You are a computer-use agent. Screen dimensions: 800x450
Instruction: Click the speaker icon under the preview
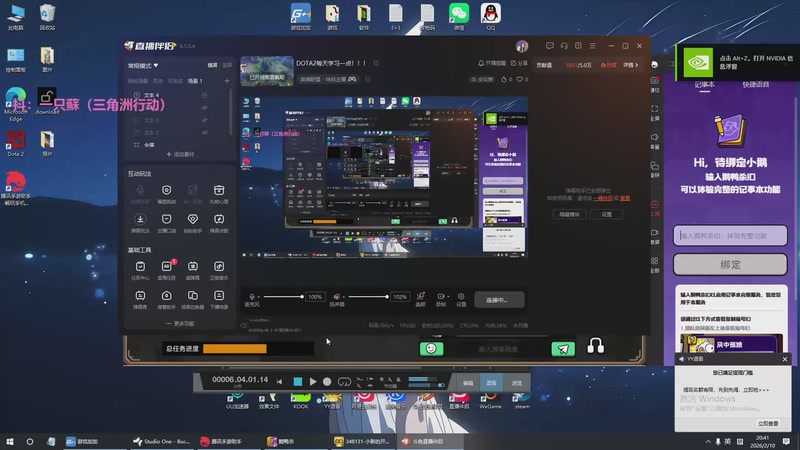pyautogui.click(x=337, y=296)
